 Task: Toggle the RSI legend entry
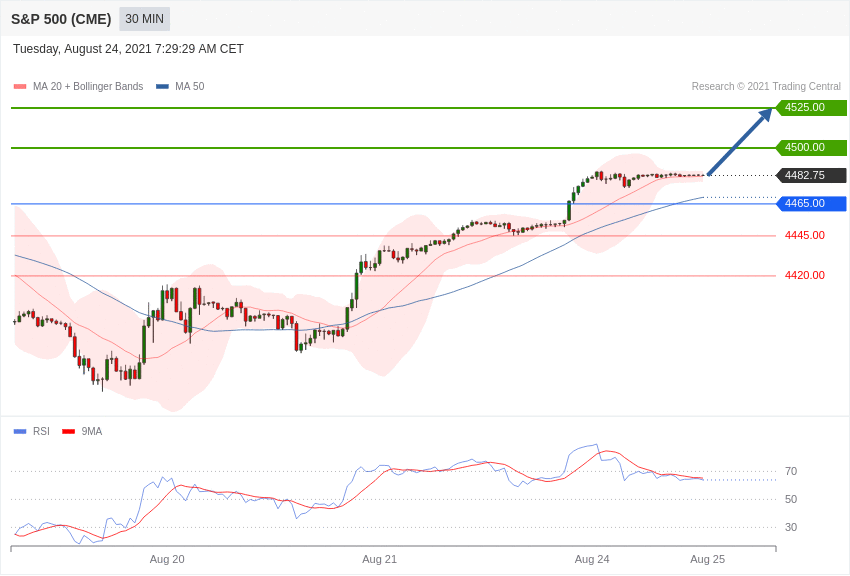coord(41,432)
